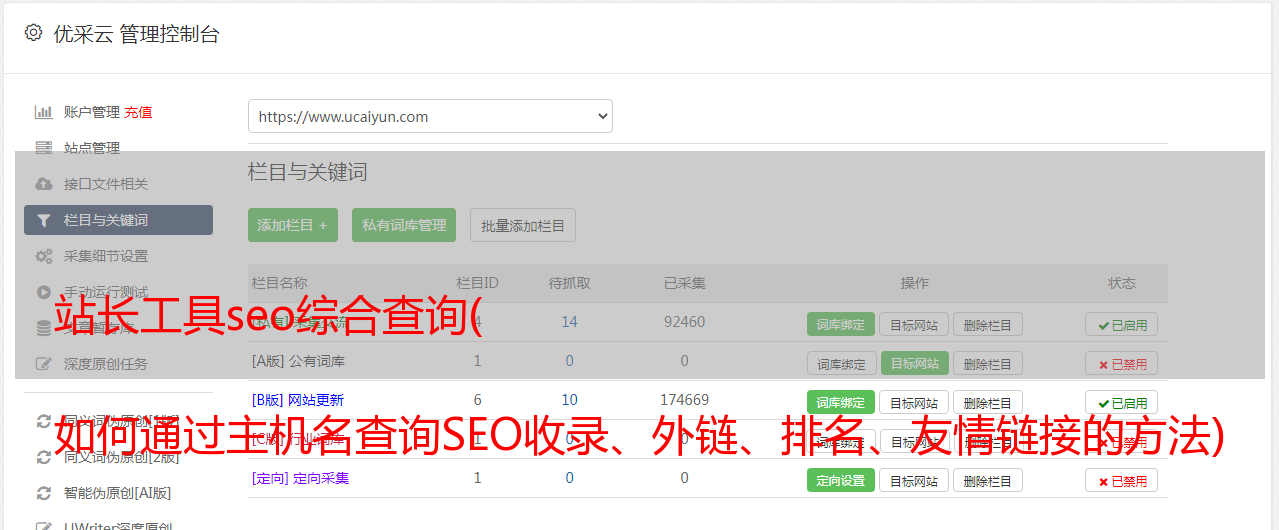Open 同义词伪原创[2版] in the sidebar
1279x530 pixels.
[121, 457]
